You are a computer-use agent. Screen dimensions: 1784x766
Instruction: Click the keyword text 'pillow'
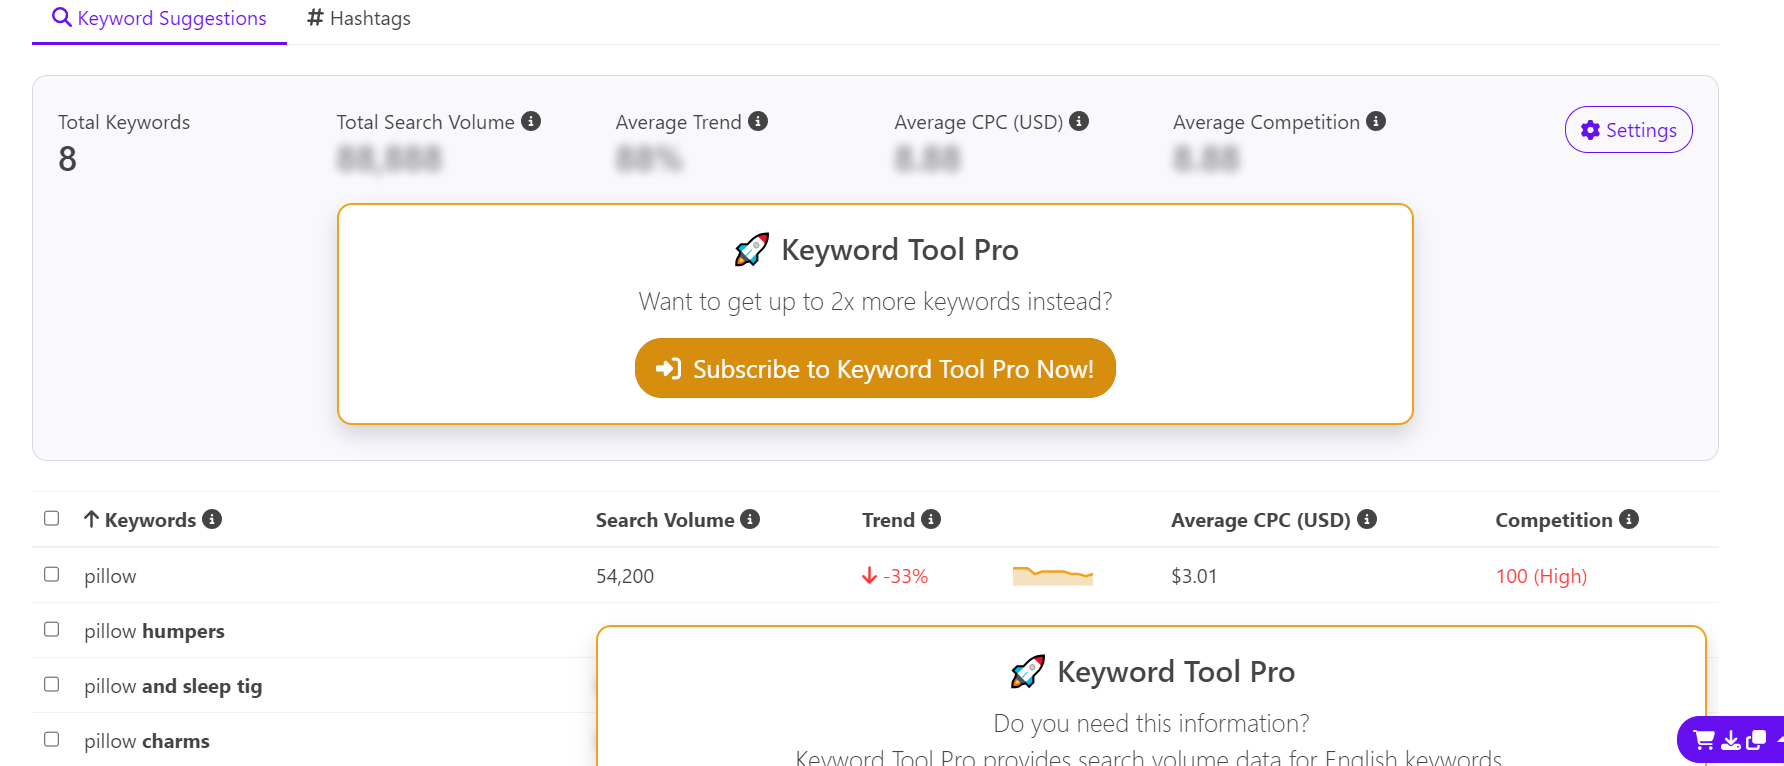tap(110, 576)
